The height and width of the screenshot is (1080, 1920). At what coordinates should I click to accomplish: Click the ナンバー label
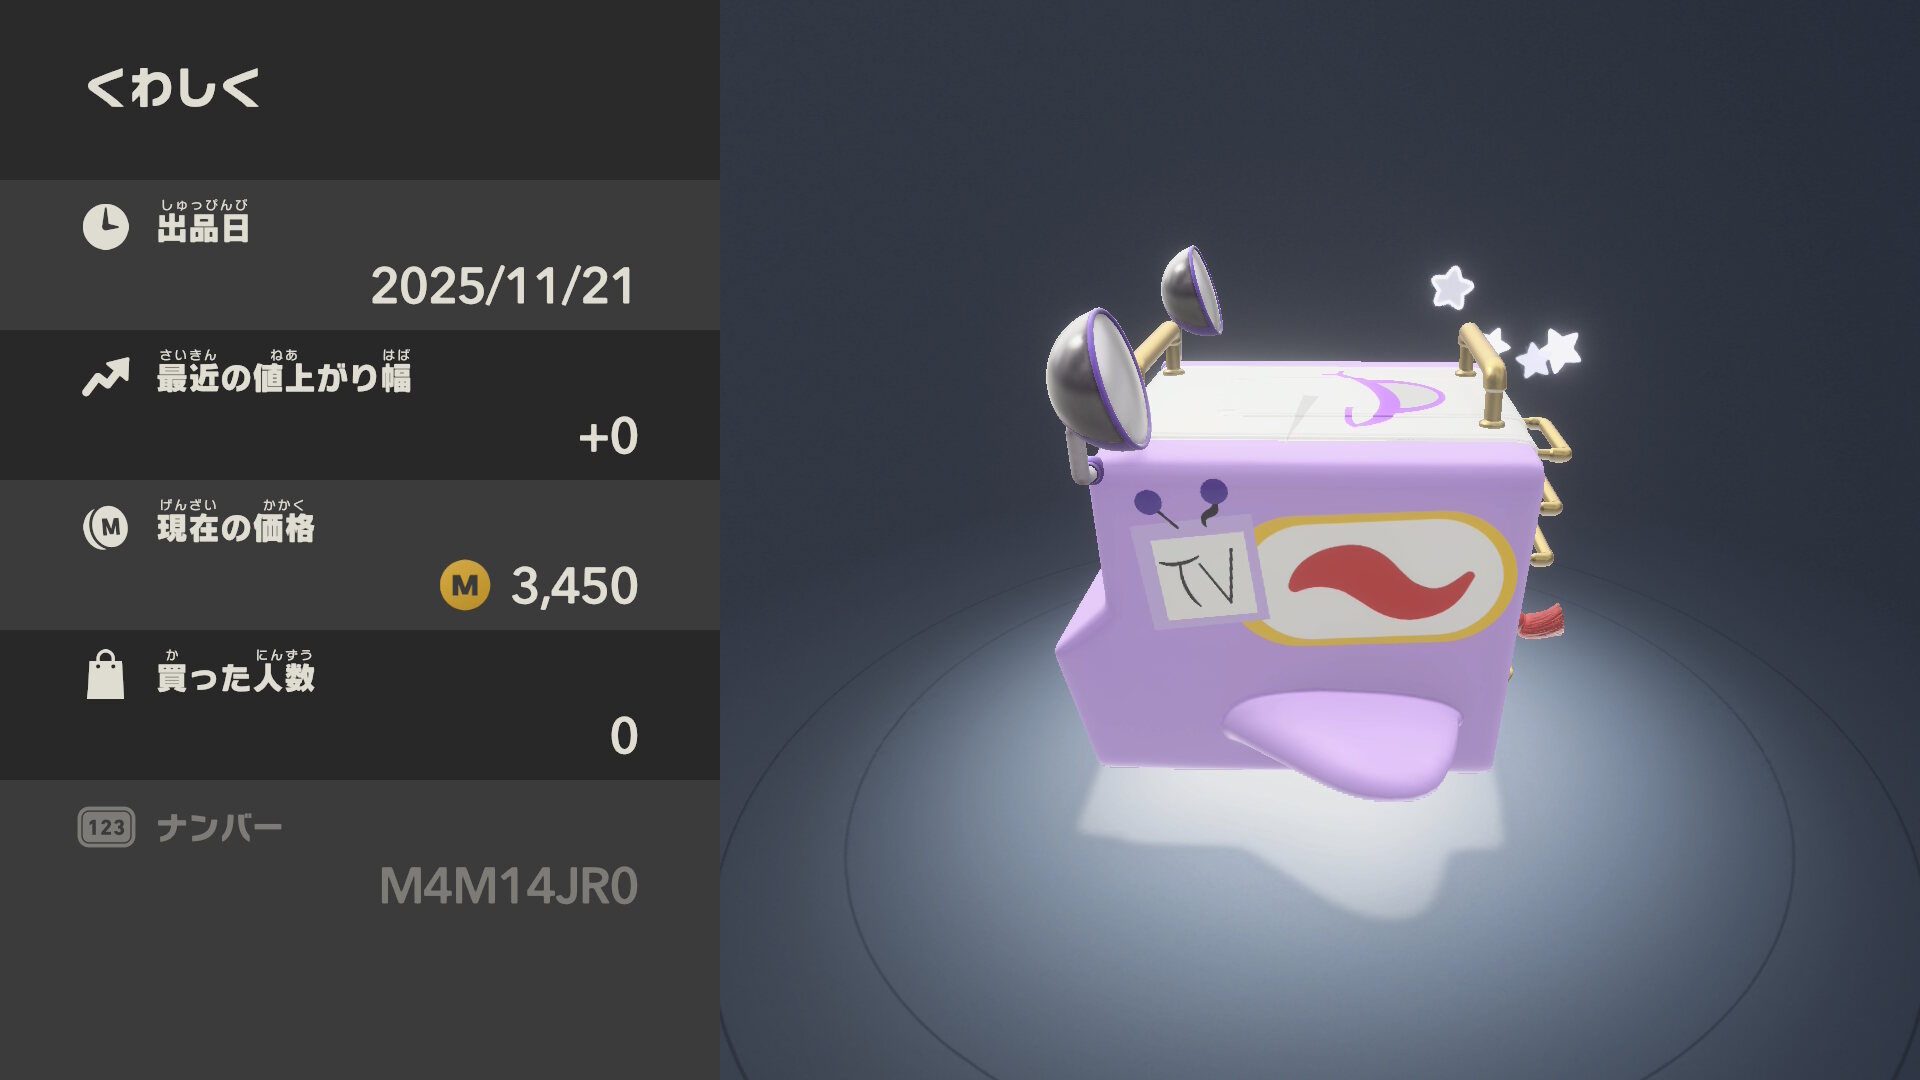point(220,828)
